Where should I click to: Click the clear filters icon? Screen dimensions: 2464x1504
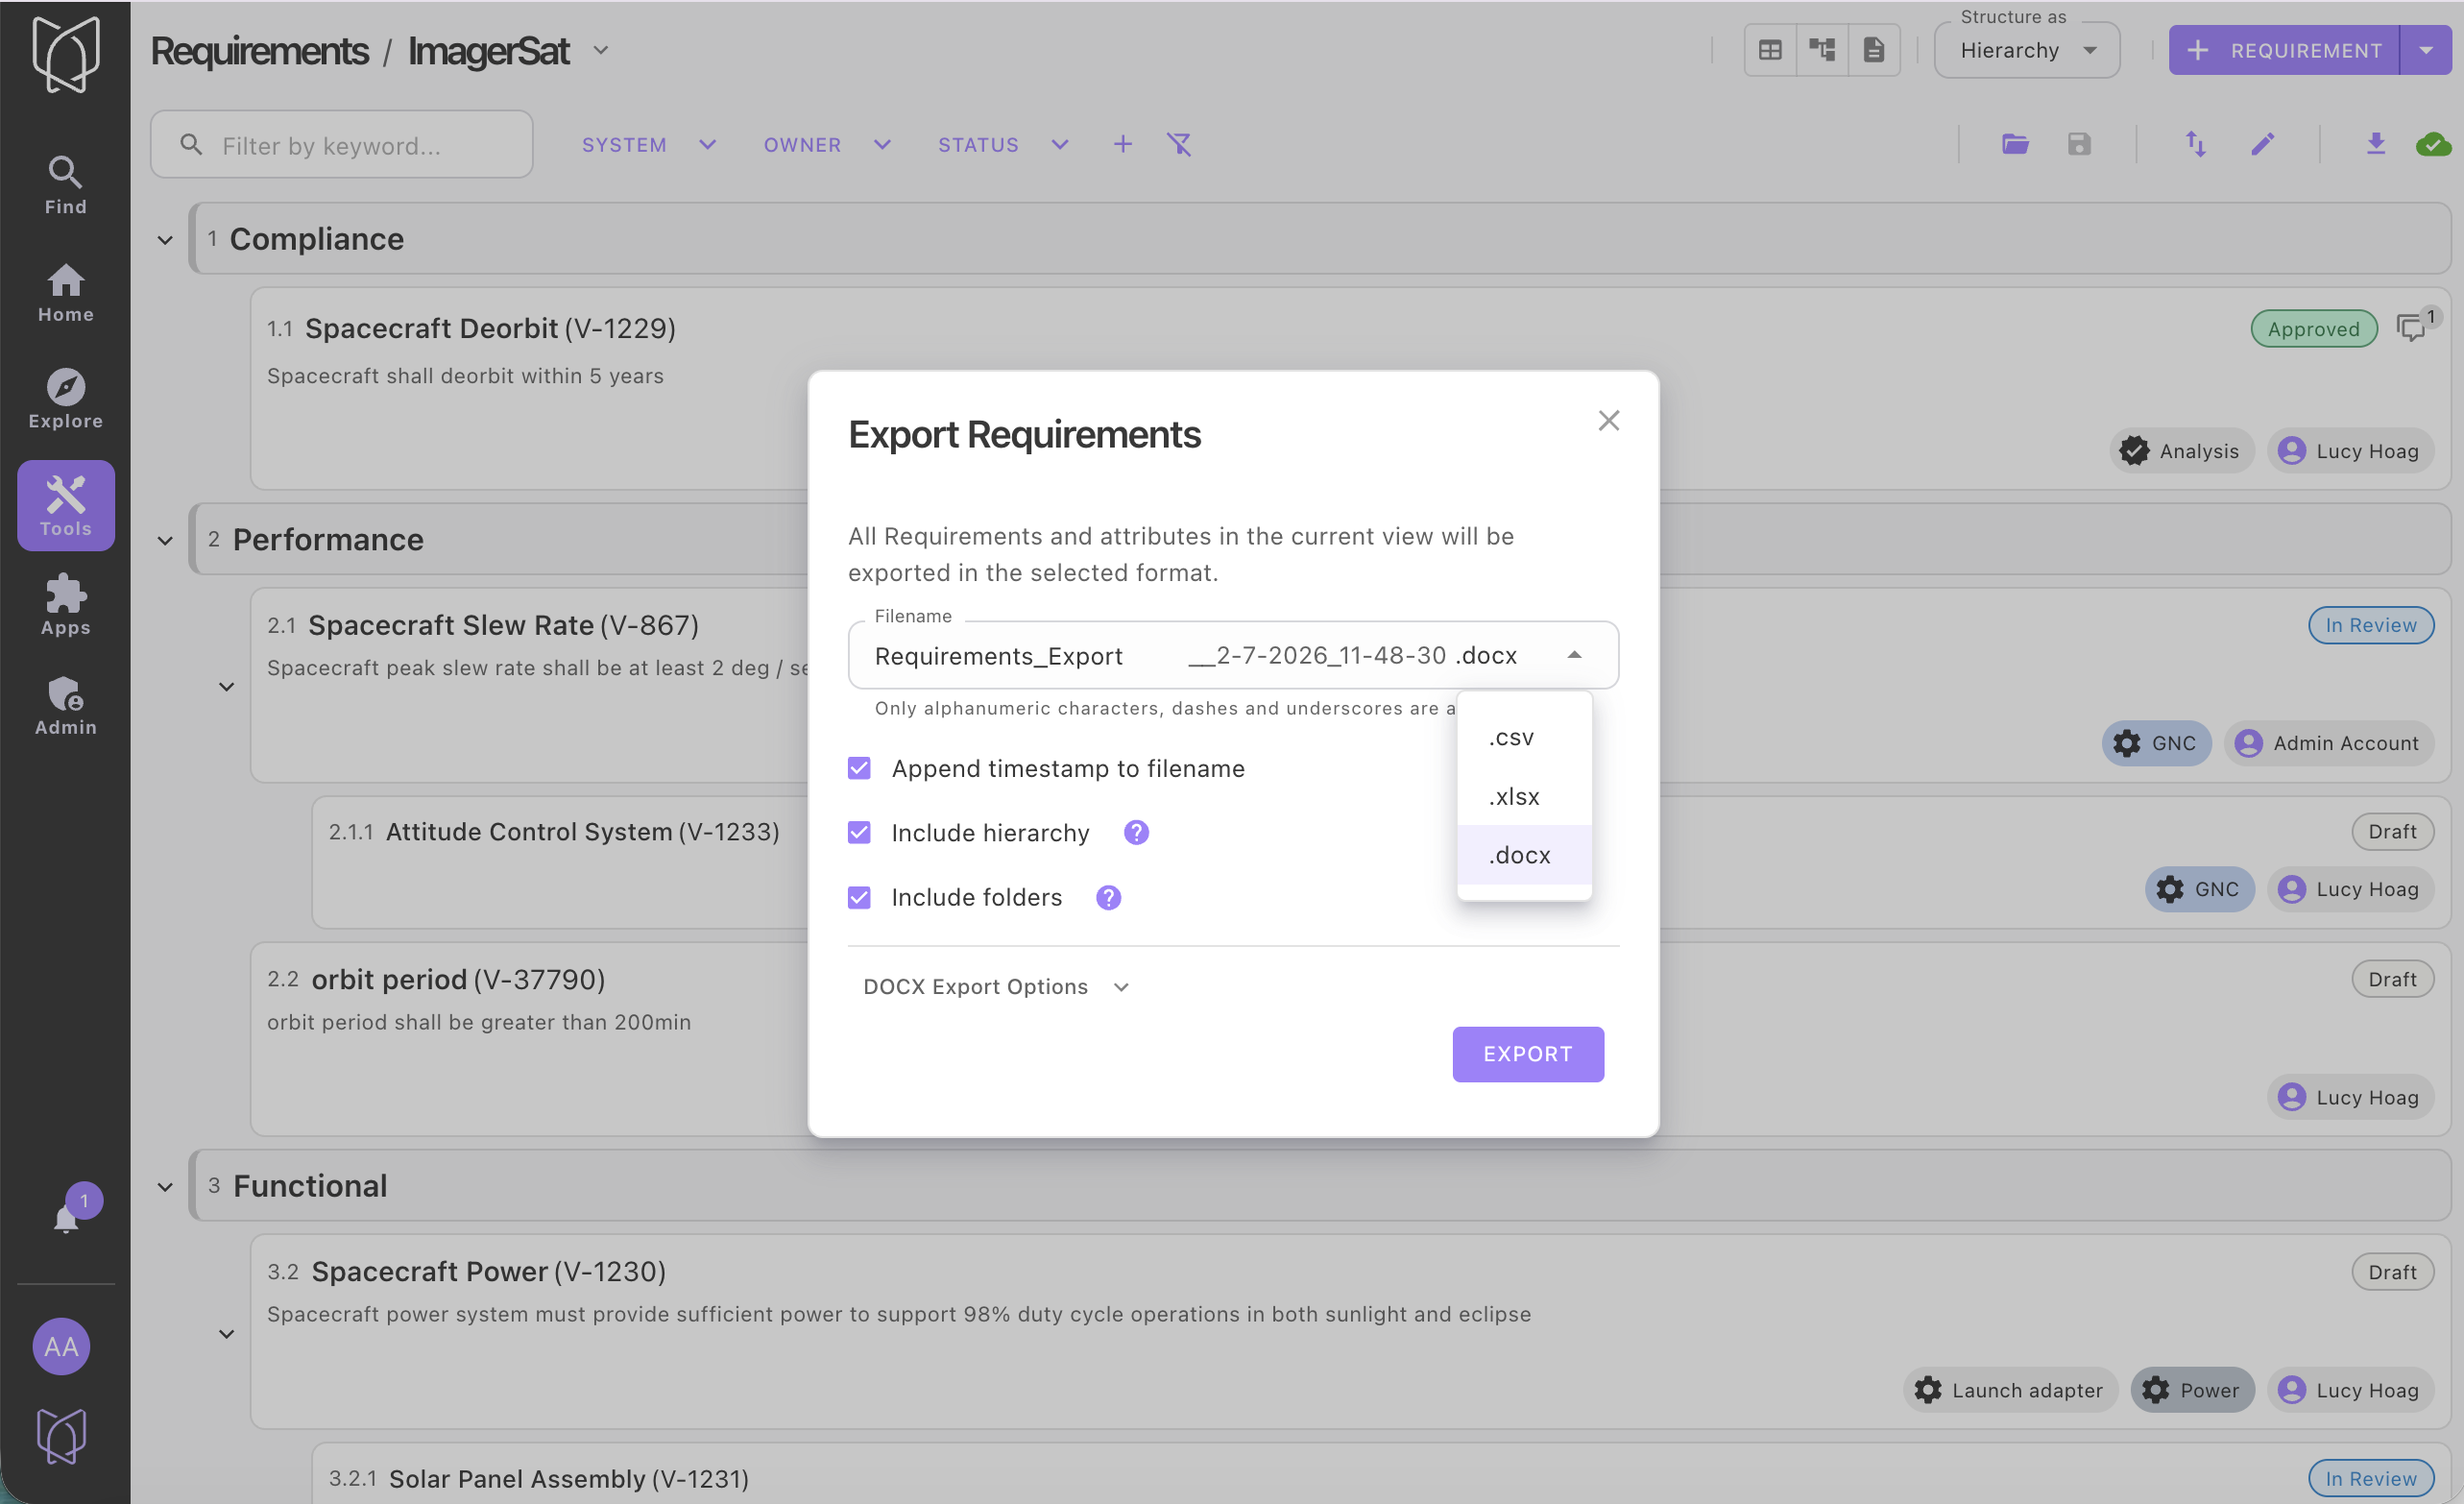point(1179,145)
